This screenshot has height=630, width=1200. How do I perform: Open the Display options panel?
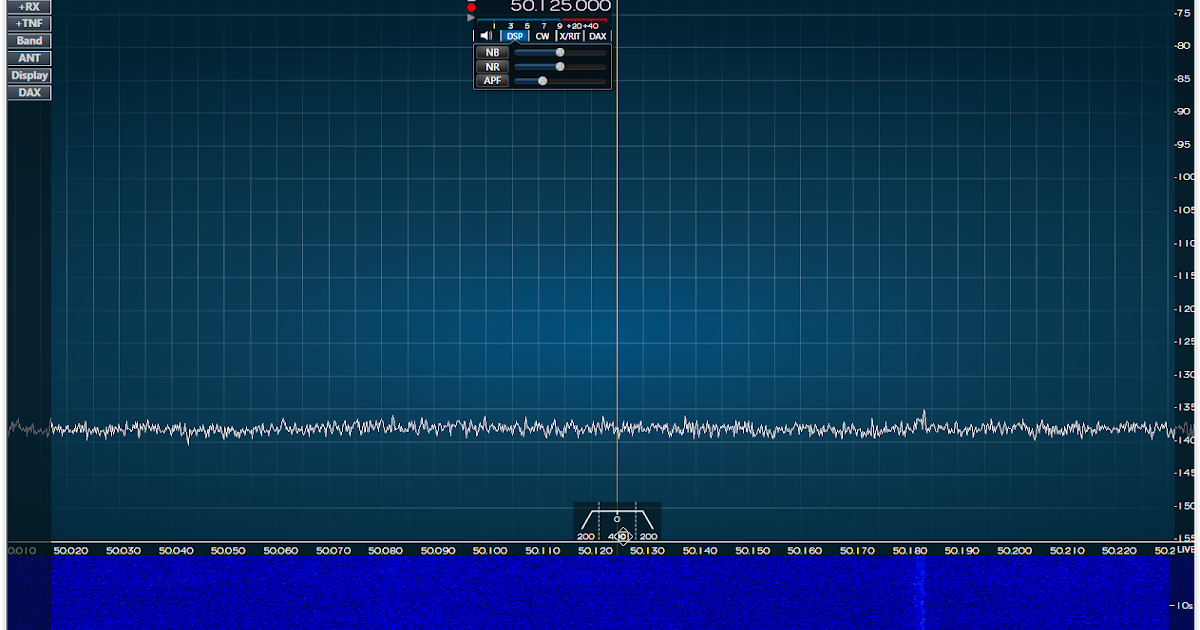[27, 74]
